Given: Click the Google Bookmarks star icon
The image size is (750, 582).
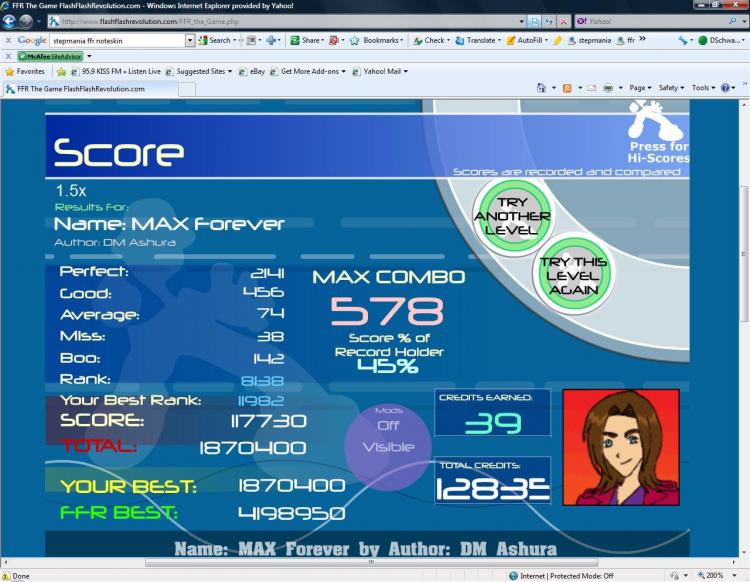Looking at the screenshot, I should [x=354, y=41].
